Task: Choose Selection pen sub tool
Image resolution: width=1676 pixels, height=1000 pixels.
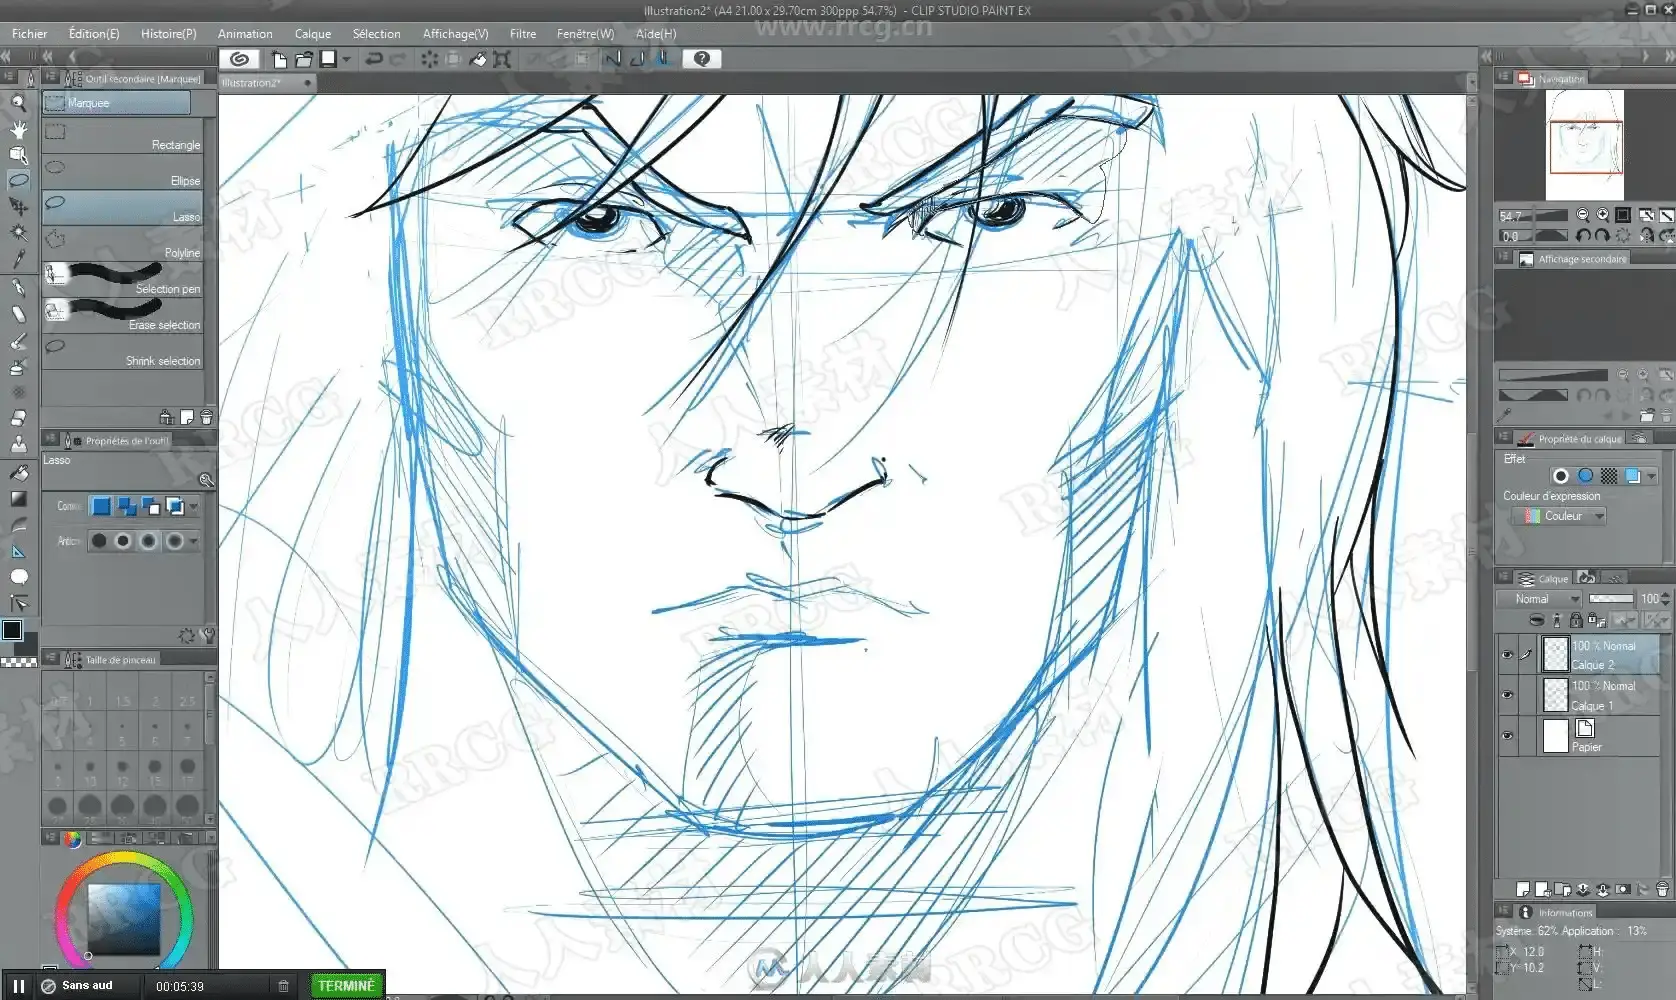Action: (x=123, y=281)
